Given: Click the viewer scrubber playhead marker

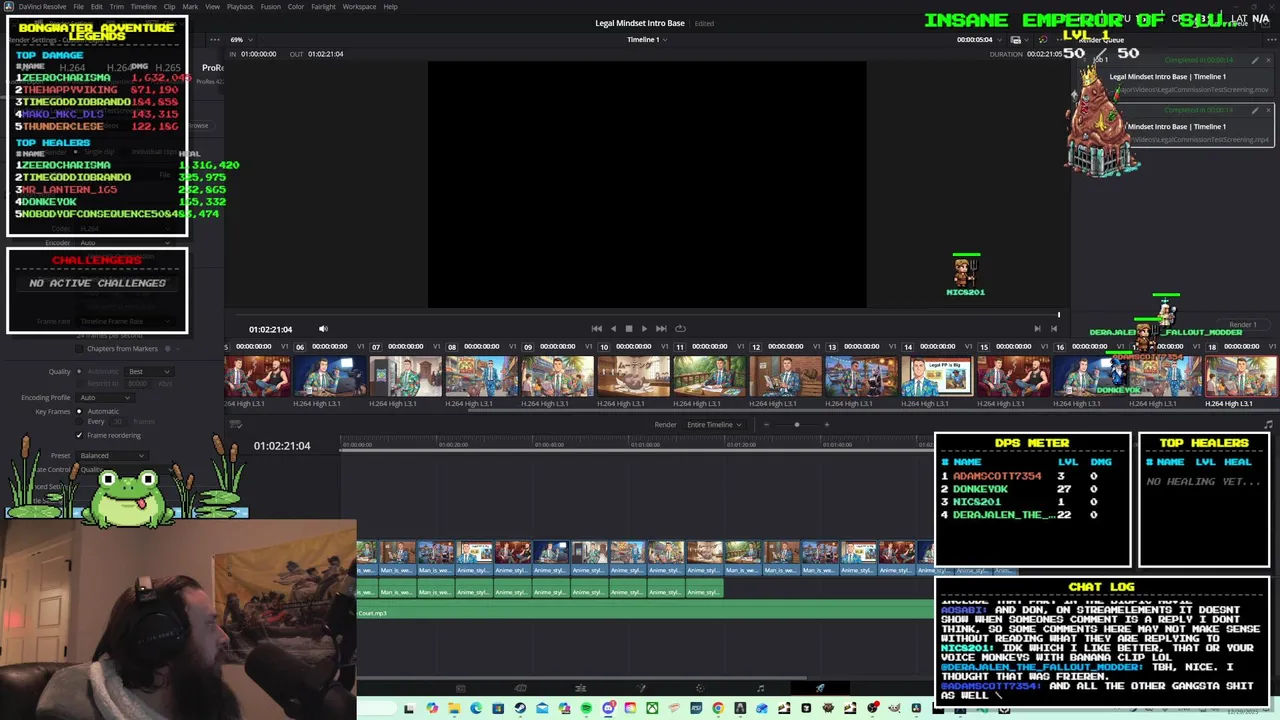Looking at the screenshot, I should 1059,315.
